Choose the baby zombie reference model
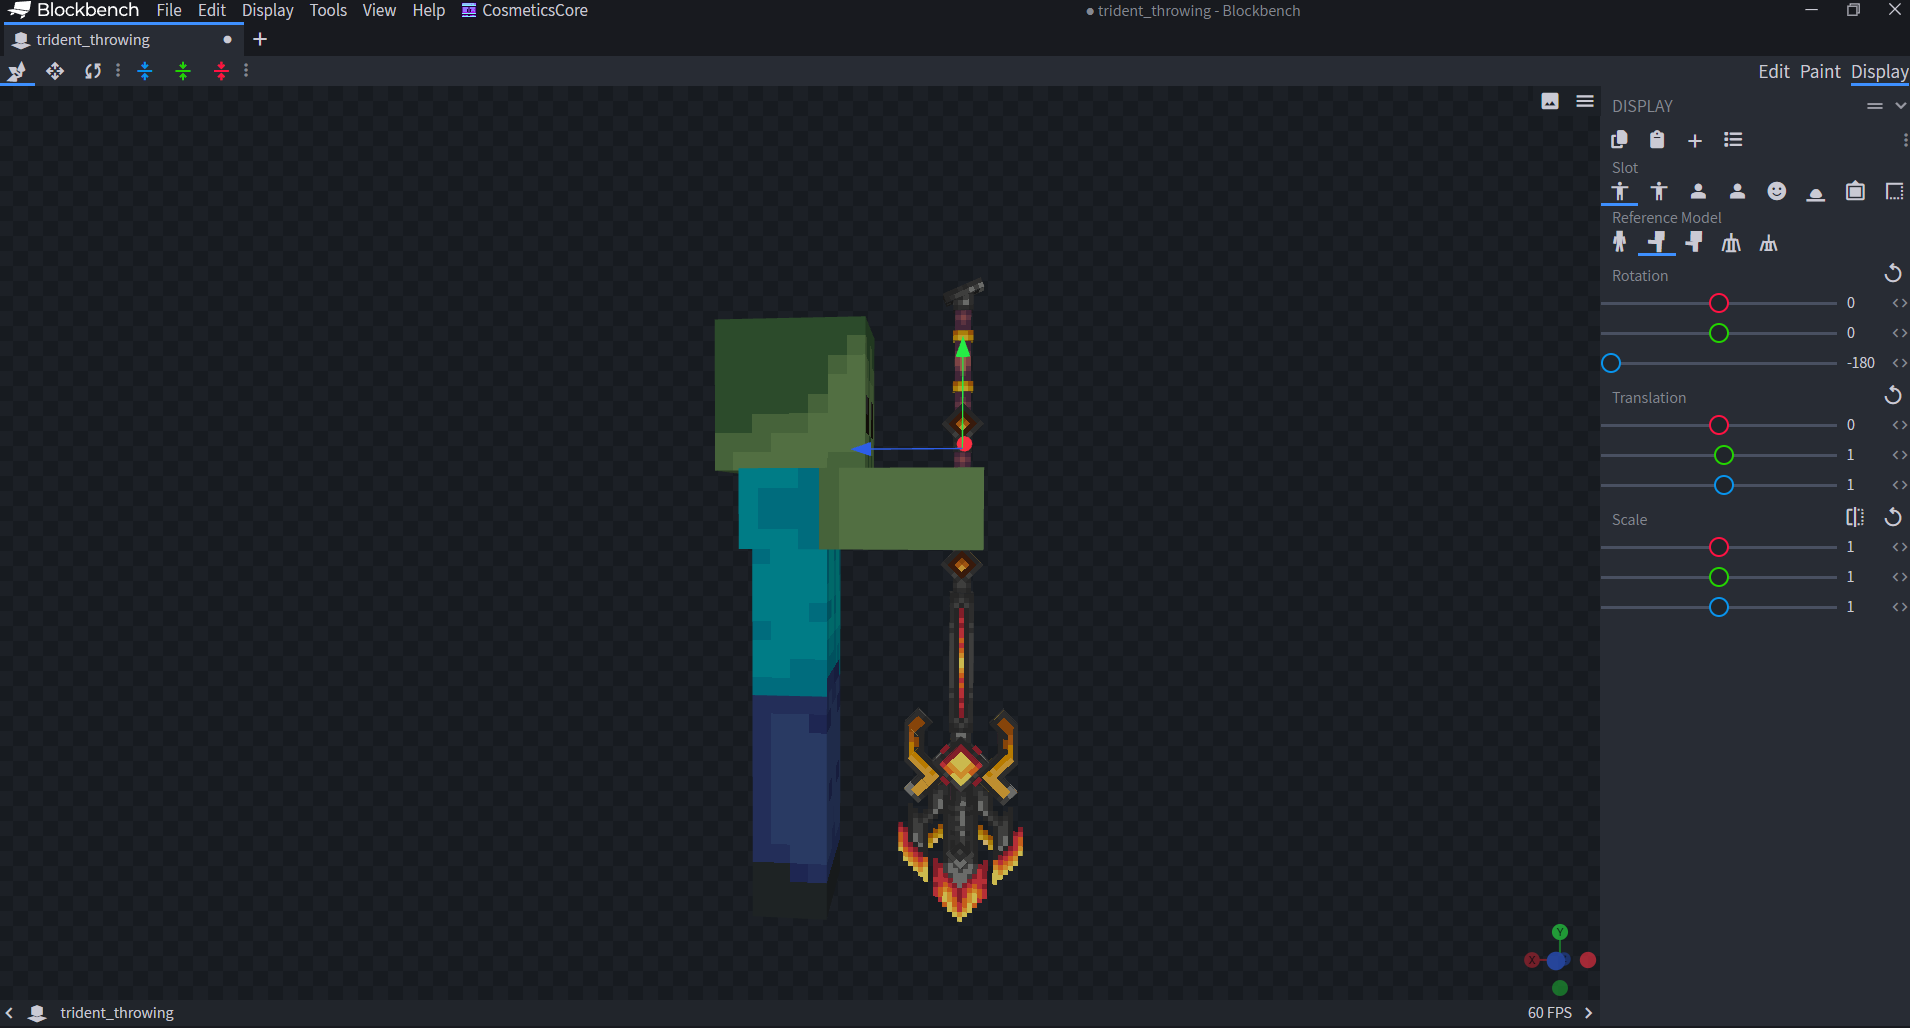 click(x=1694, y=242)
